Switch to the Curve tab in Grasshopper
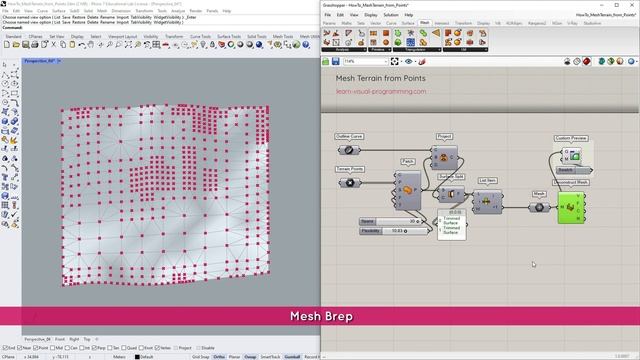 point(391,23)
